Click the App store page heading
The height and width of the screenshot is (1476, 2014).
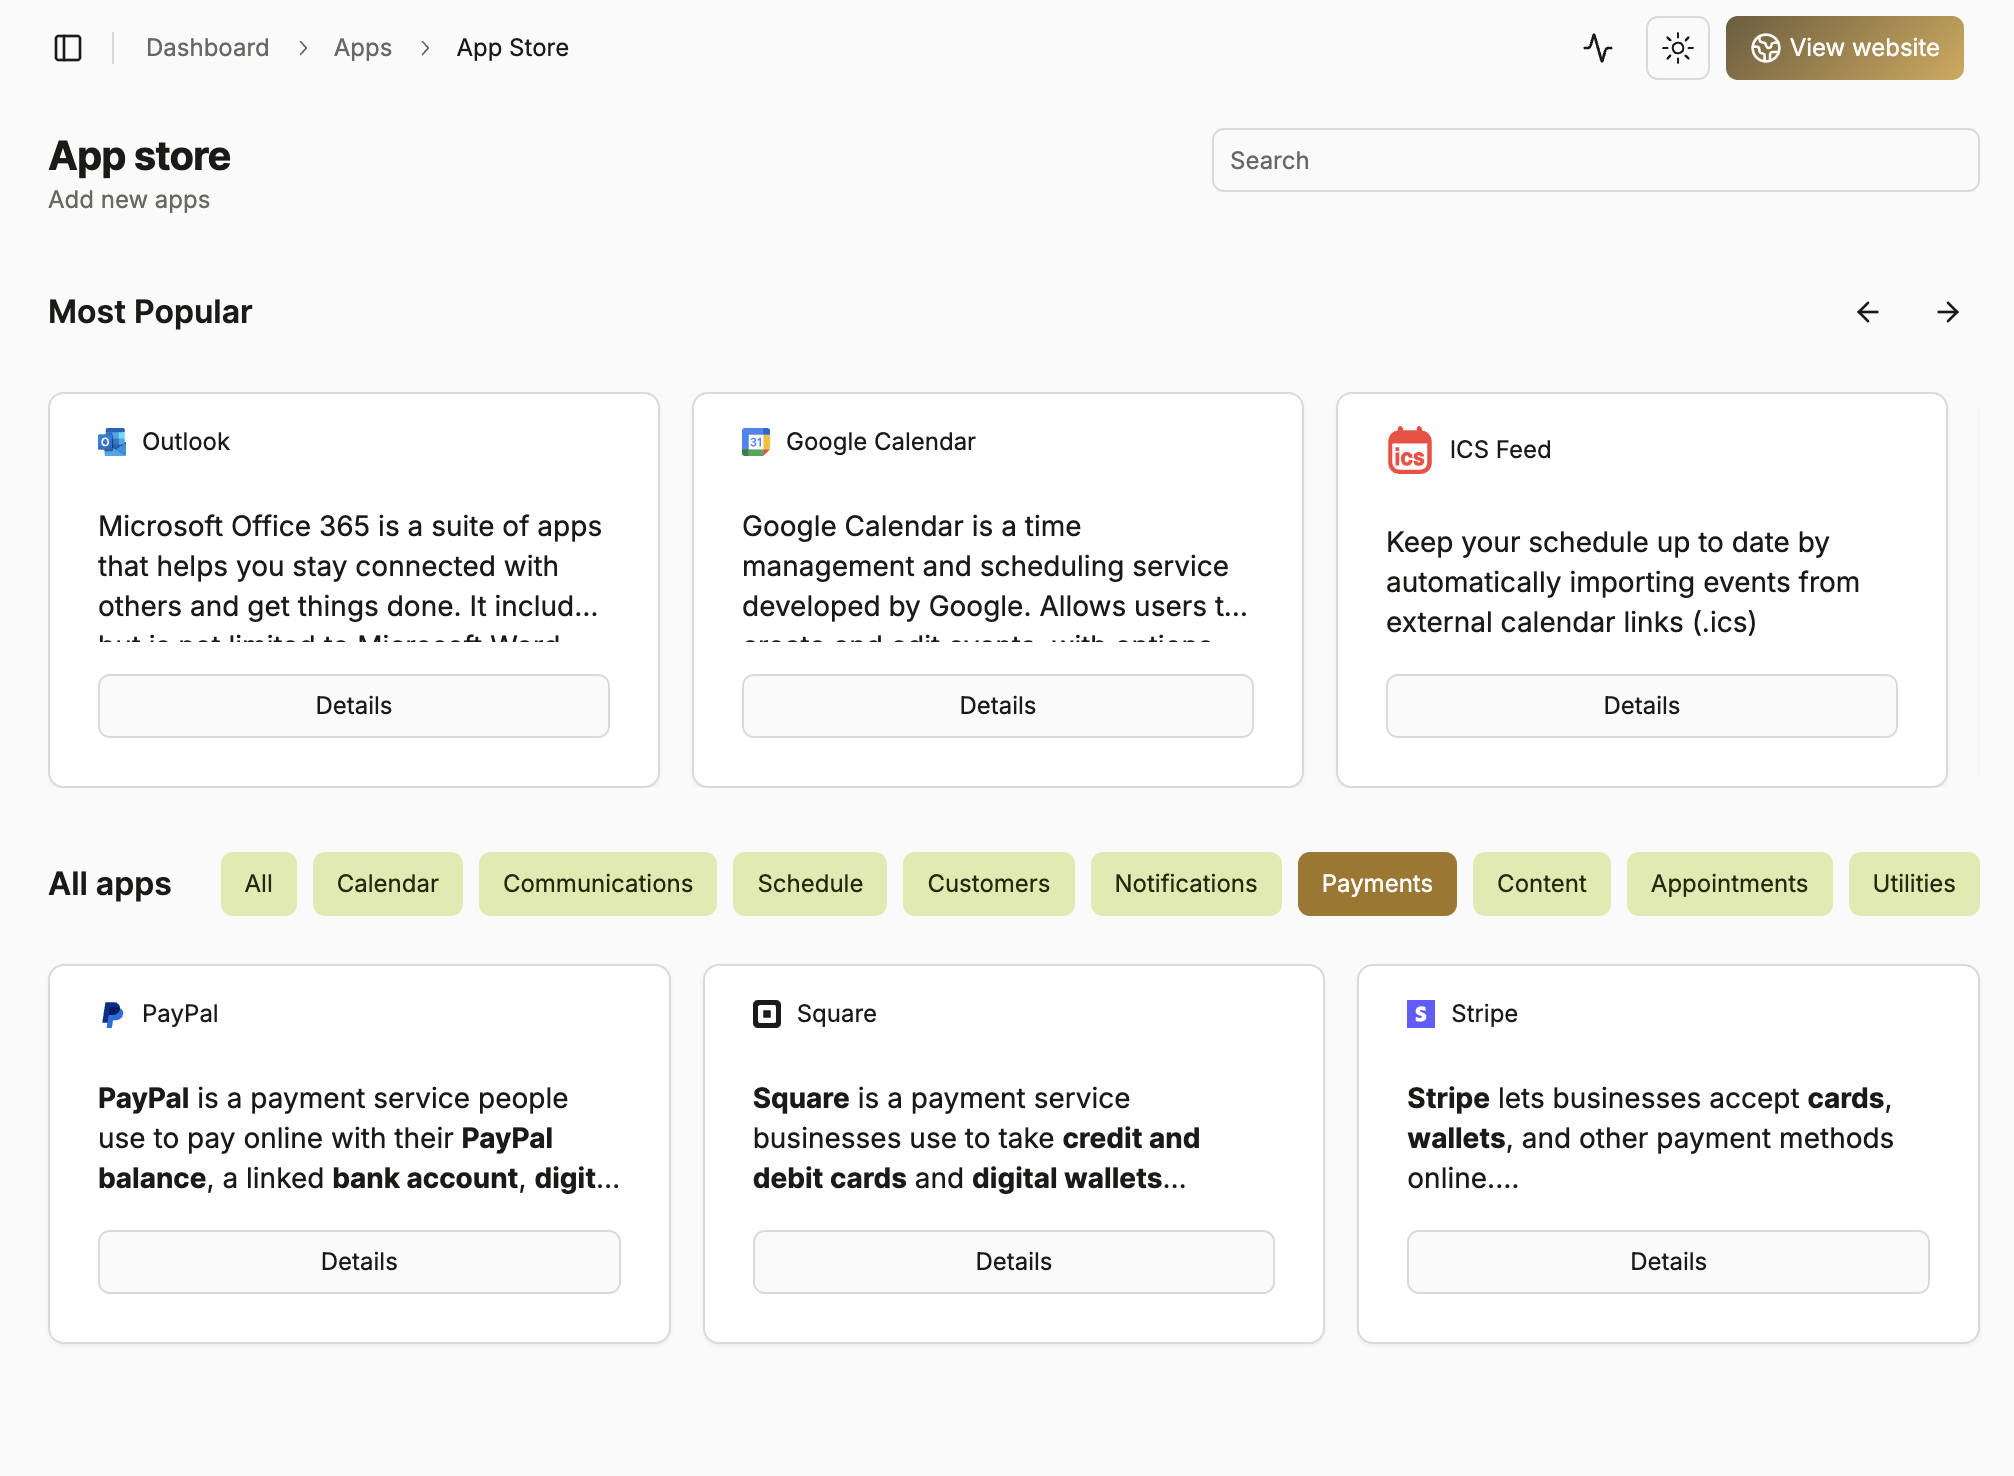click(x=140, y=156)
